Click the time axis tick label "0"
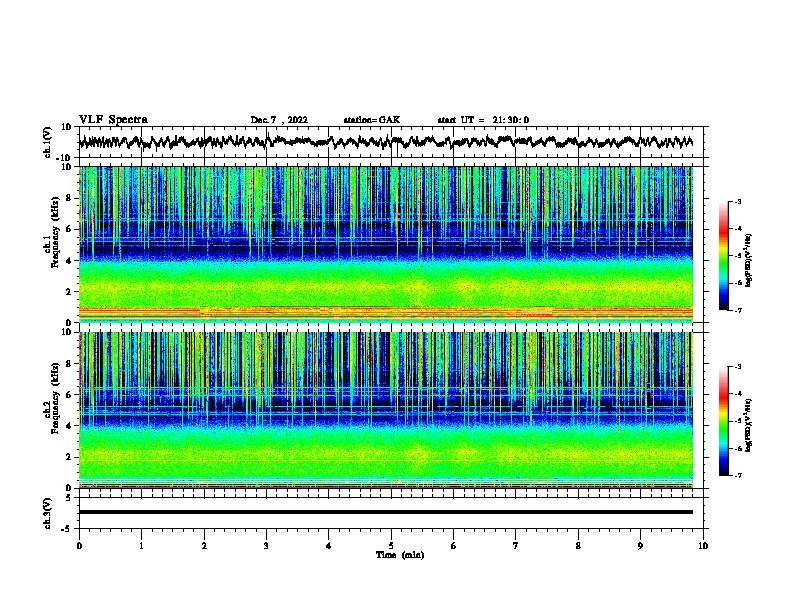The image size is (792, 612). tap(79, 546)
